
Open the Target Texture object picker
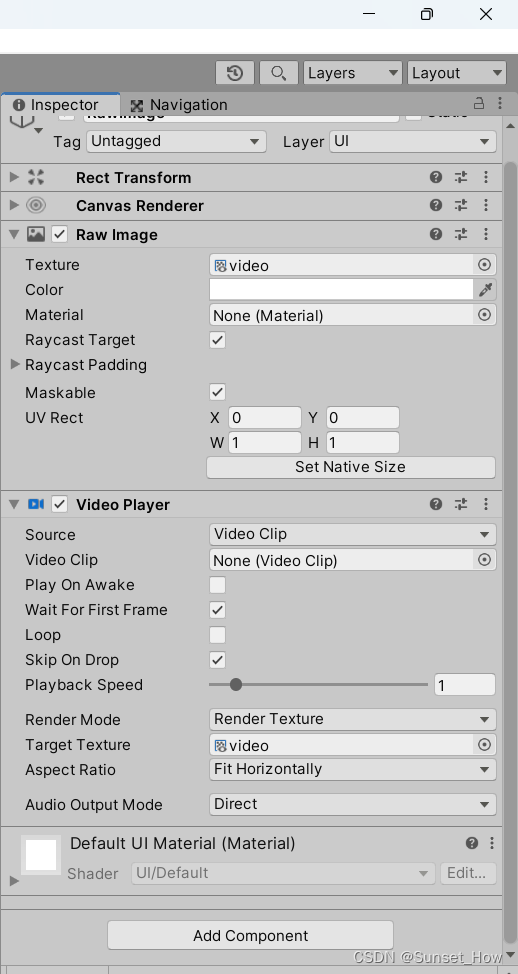(484, 745)
